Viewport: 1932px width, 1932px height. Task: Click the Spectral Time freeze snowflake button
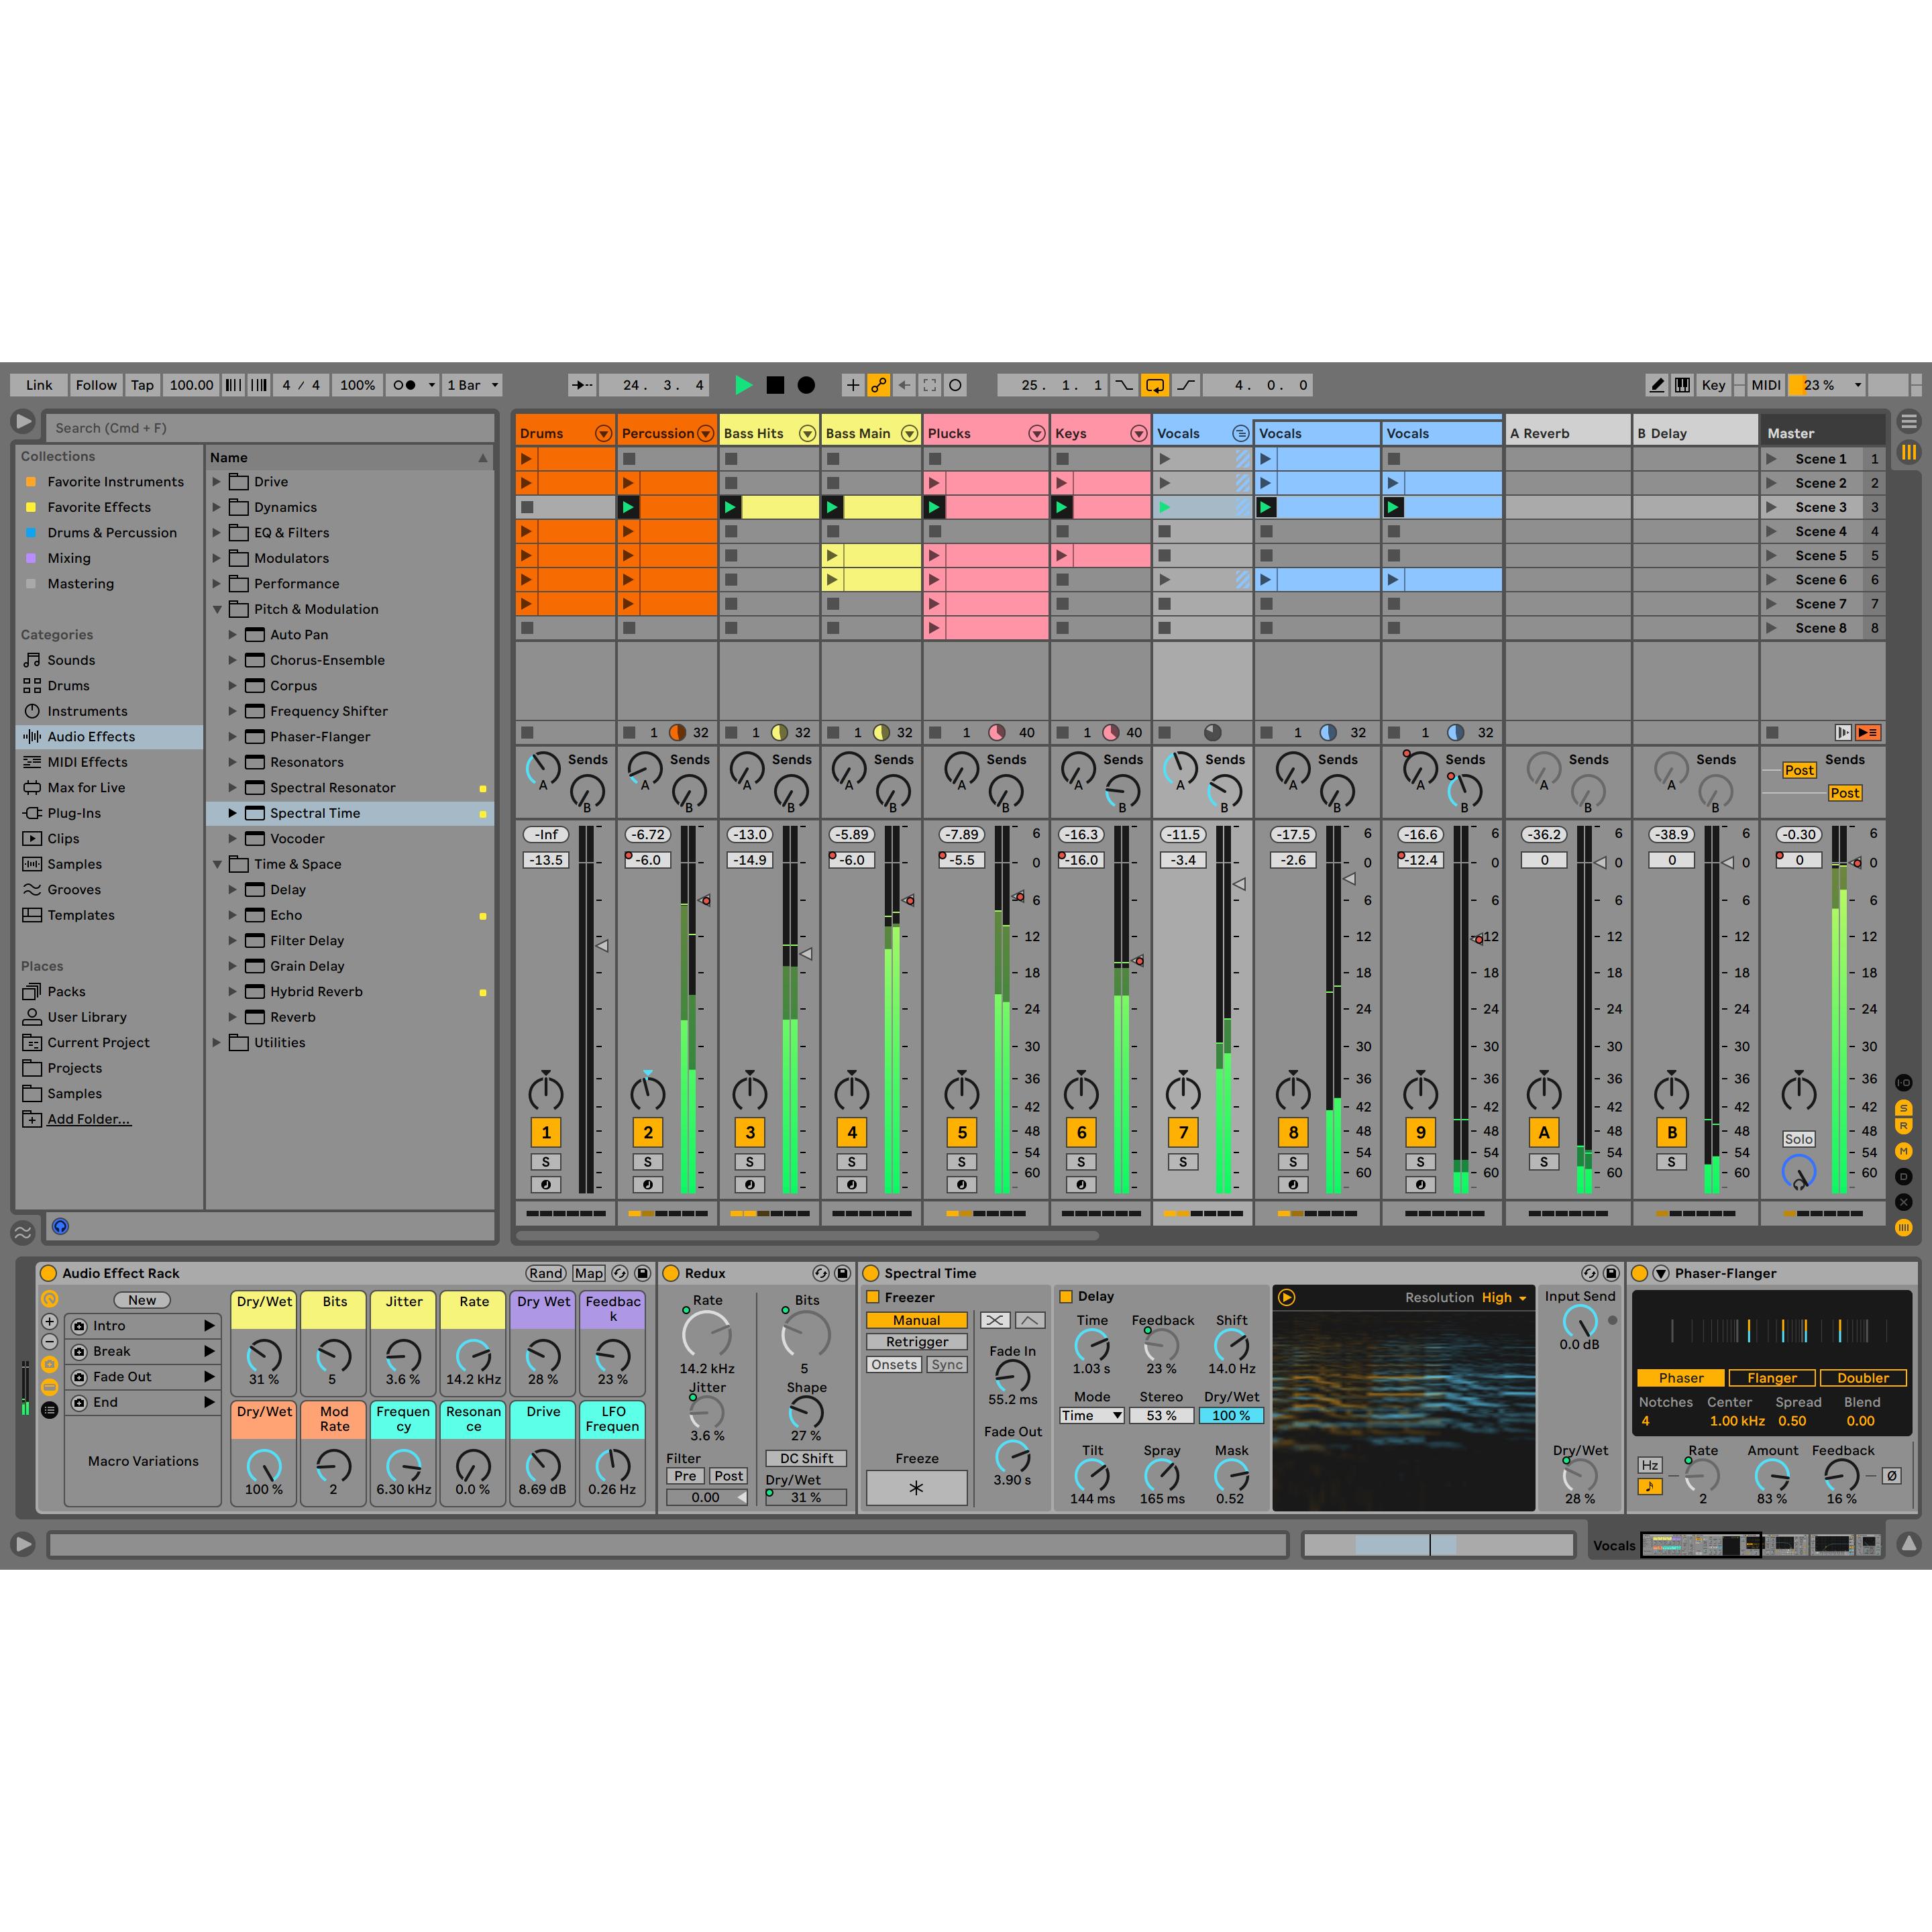(916, 1488)
